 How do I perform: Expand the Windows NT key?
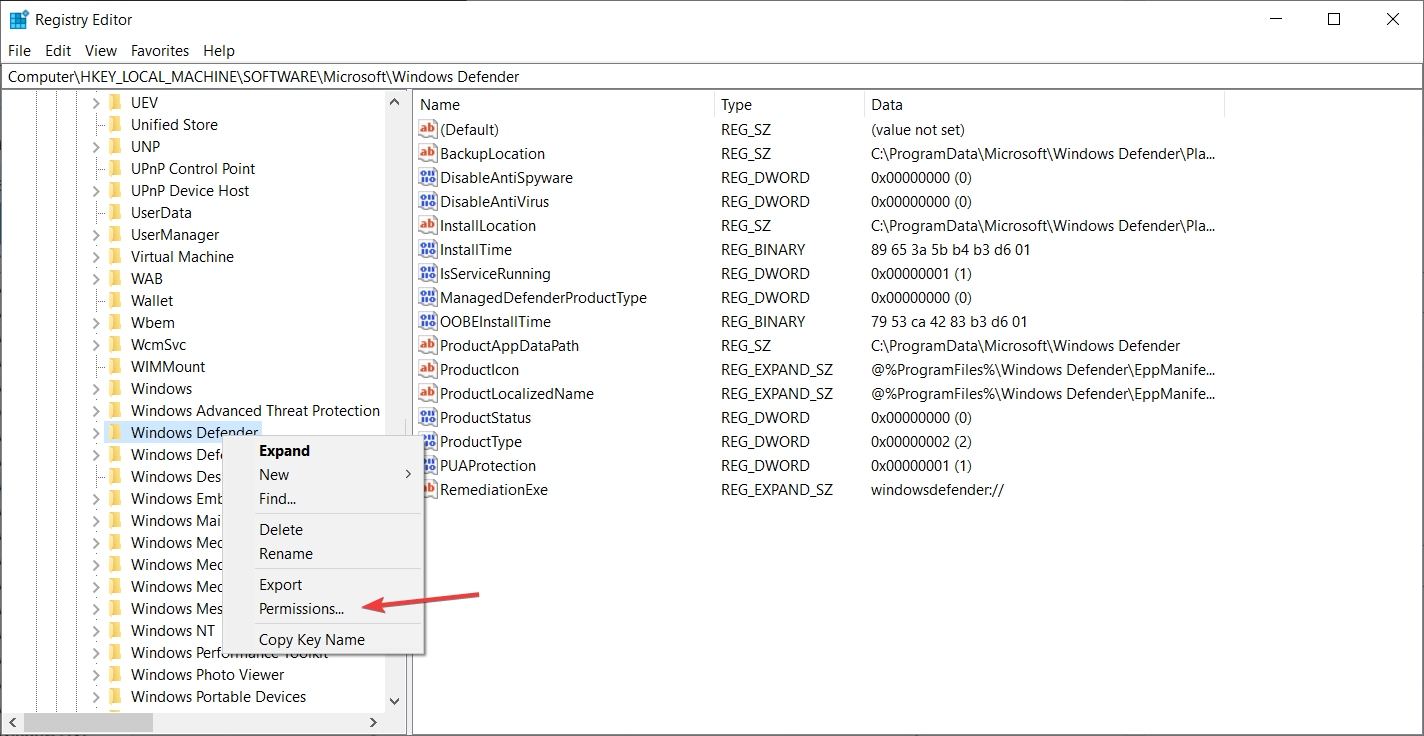click(97, 630)
